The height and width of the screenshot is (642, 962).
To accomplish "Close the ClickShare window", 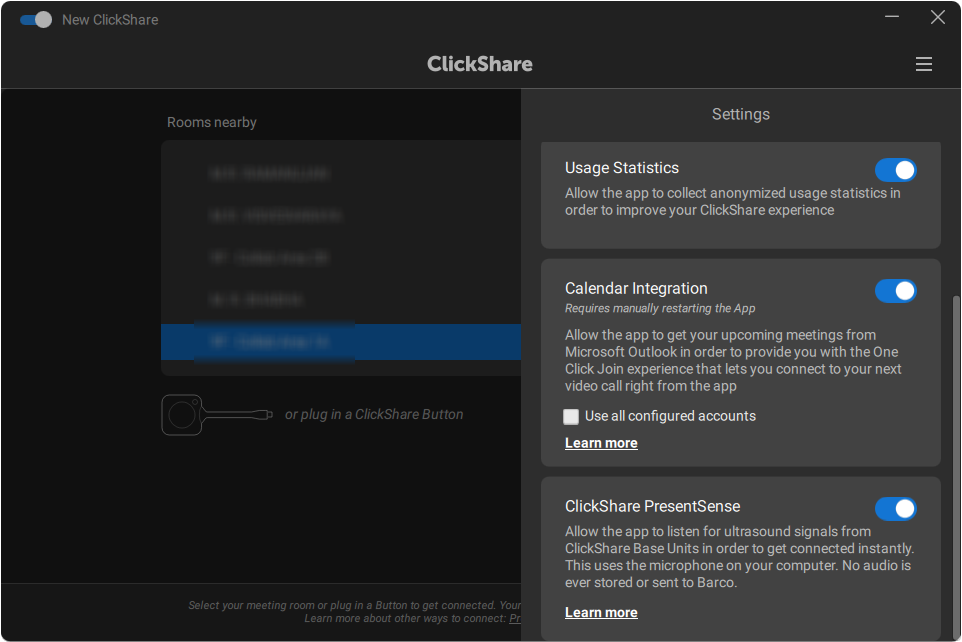I will pos(937,18).
